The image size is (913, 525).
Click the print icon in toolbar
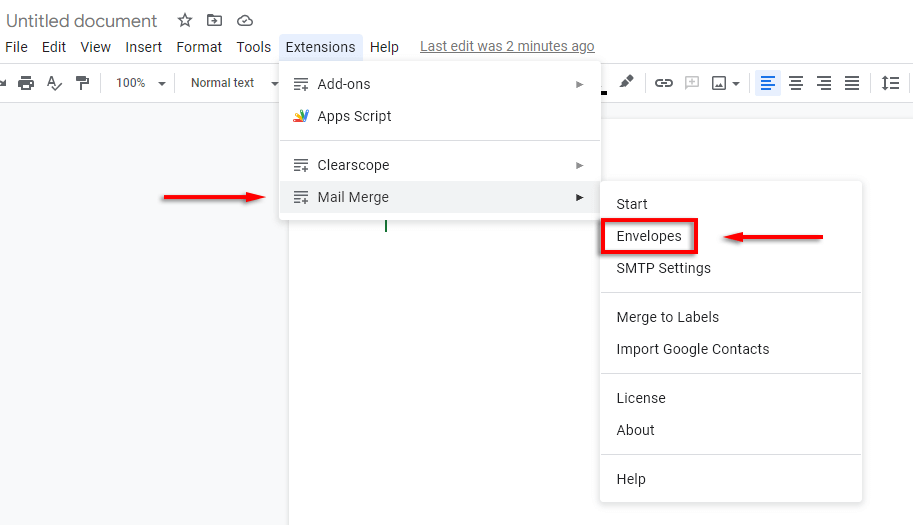pyautogui.click(x=26, y=83)
